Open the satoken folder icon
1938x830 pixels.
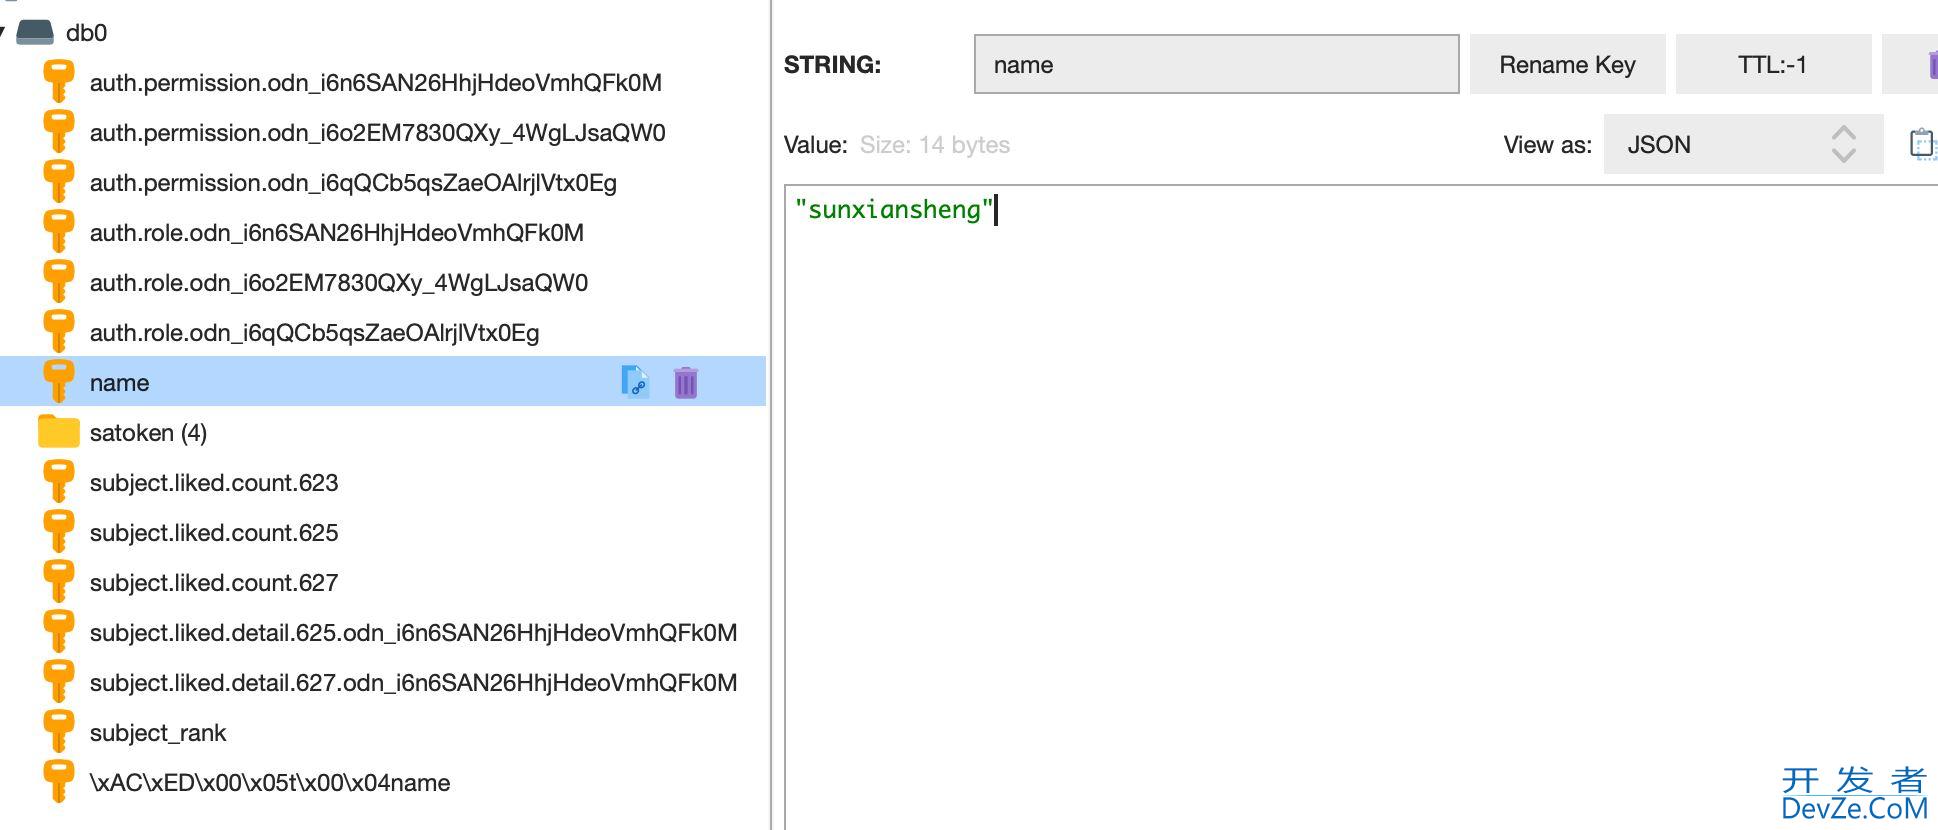[58, 432]
